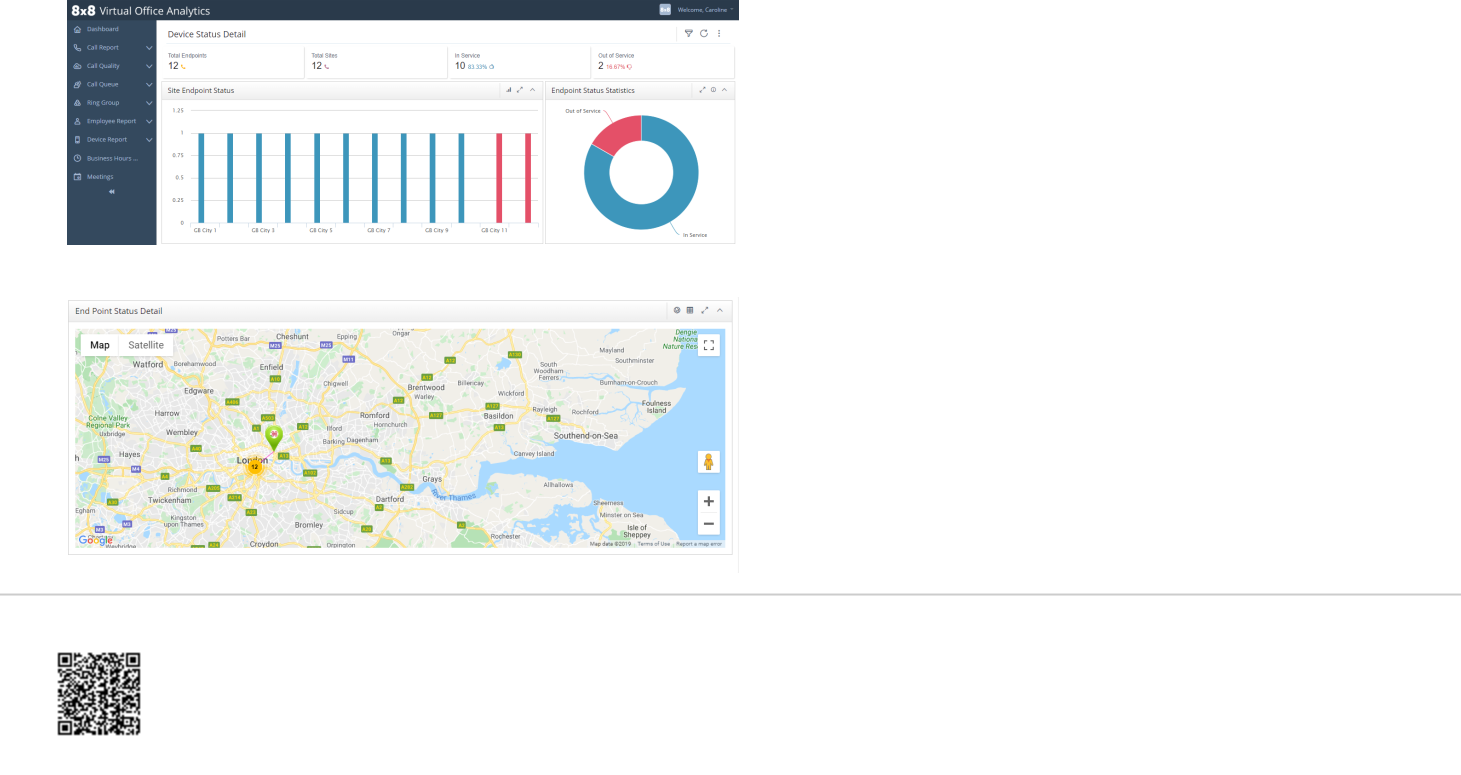This screenshot has width=1461, height=775.
Task: Click the globe icon in End Point Status Detail
Action: click(677, 310)
